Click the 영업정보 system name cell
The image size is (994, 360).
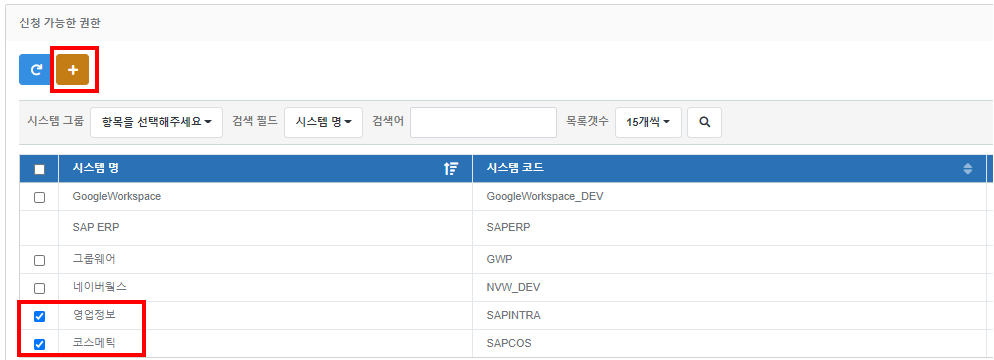[x=265, y=316]
